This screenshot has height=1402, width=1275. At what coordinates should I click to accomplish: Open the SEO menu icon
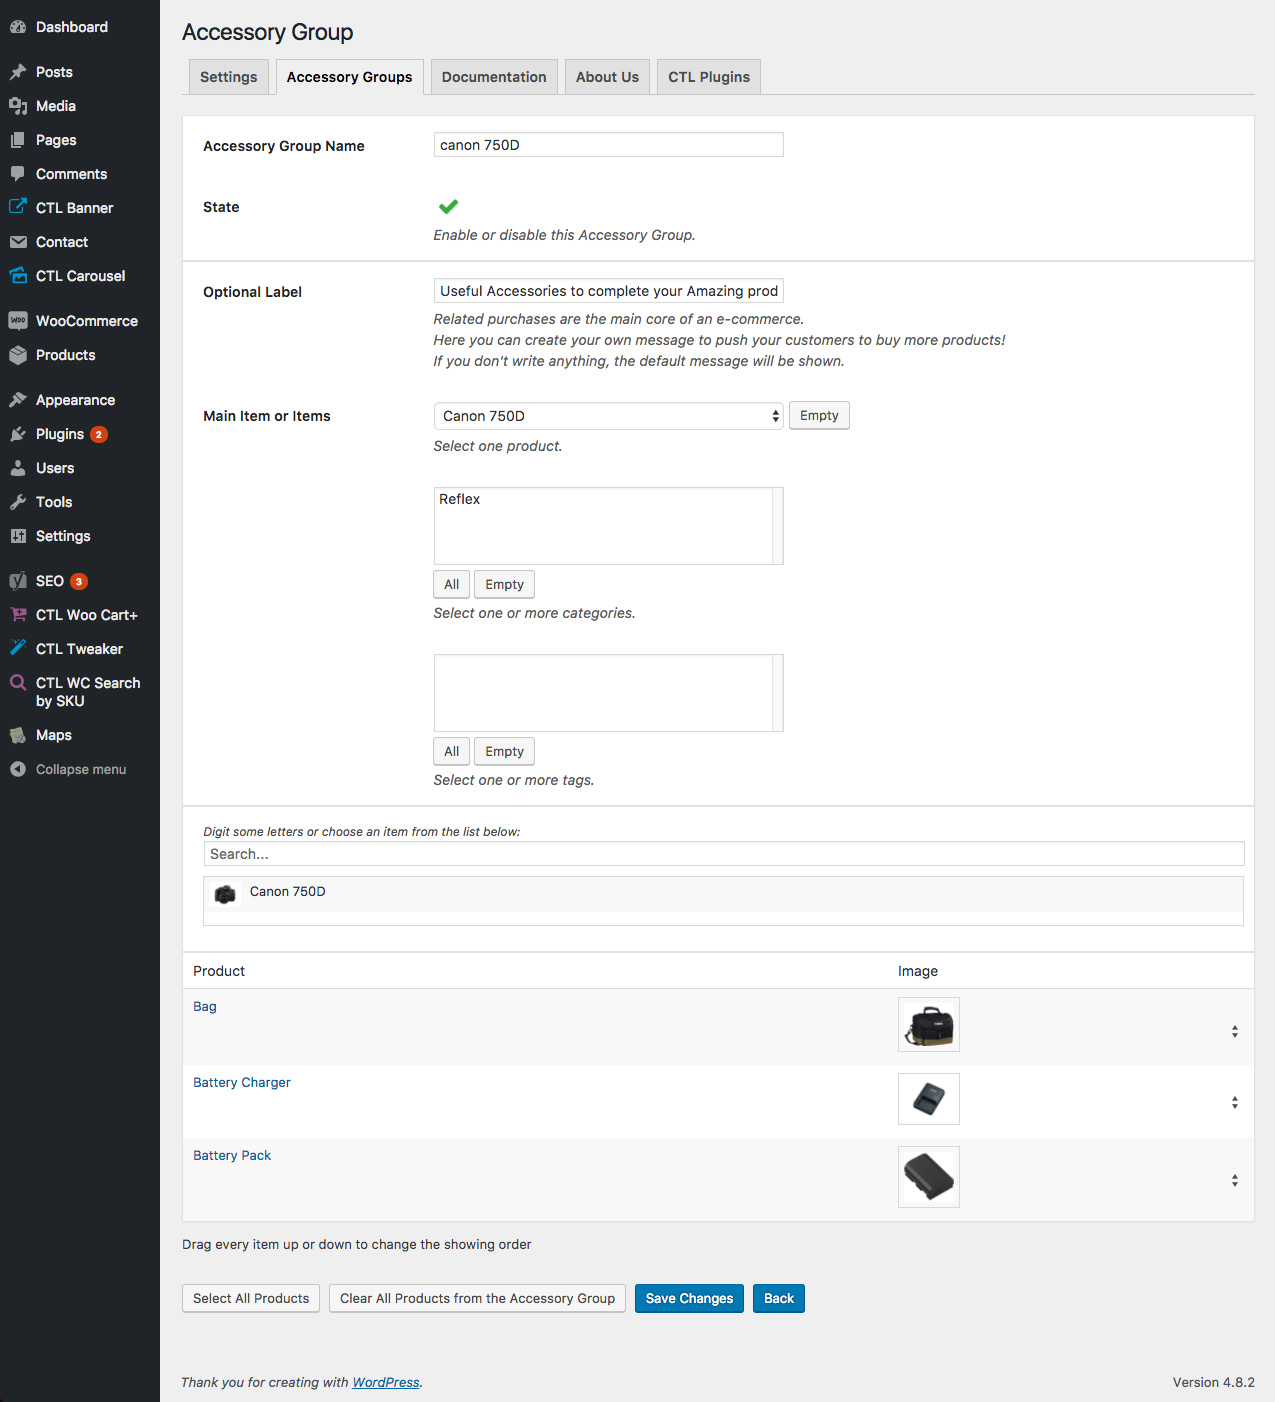pyautogui.click(x=18, y=581)
